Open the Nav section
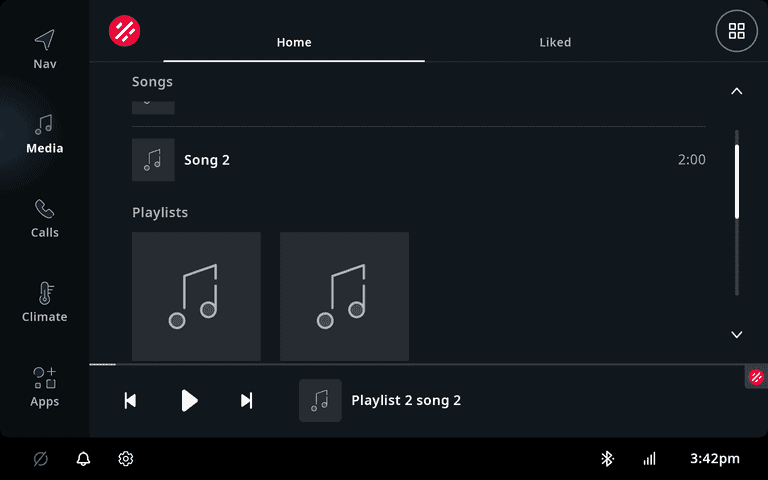This screenshot has height=480, width=768. click(x=44, y=49)
